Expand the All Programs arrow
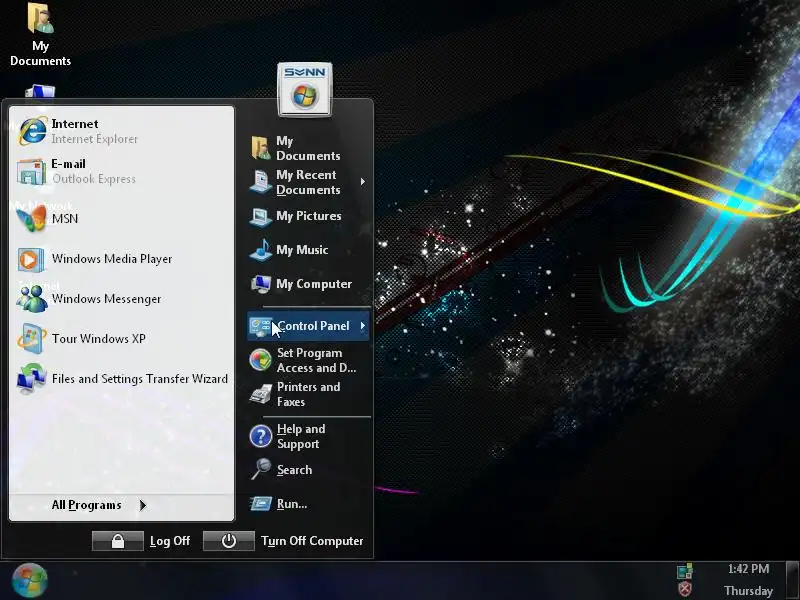The width and height of the screenshot is (800, 600). click(x=143, y=505)
